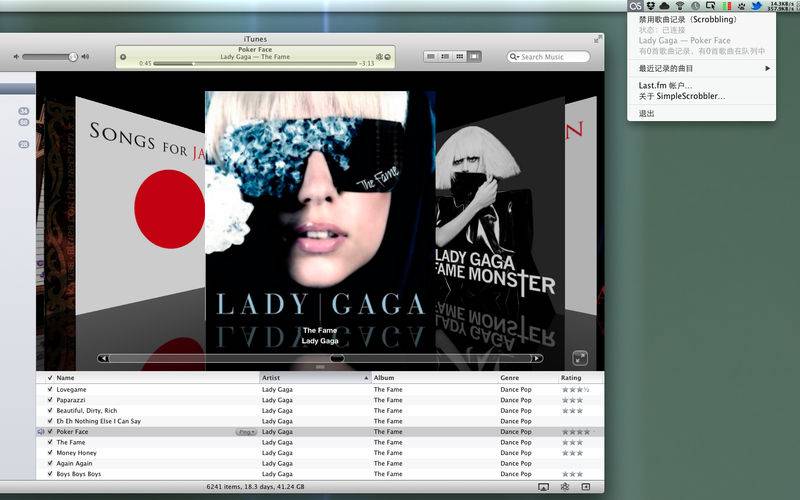Open the Genius sidebar icon in status bar

click(x=565, y=487)
